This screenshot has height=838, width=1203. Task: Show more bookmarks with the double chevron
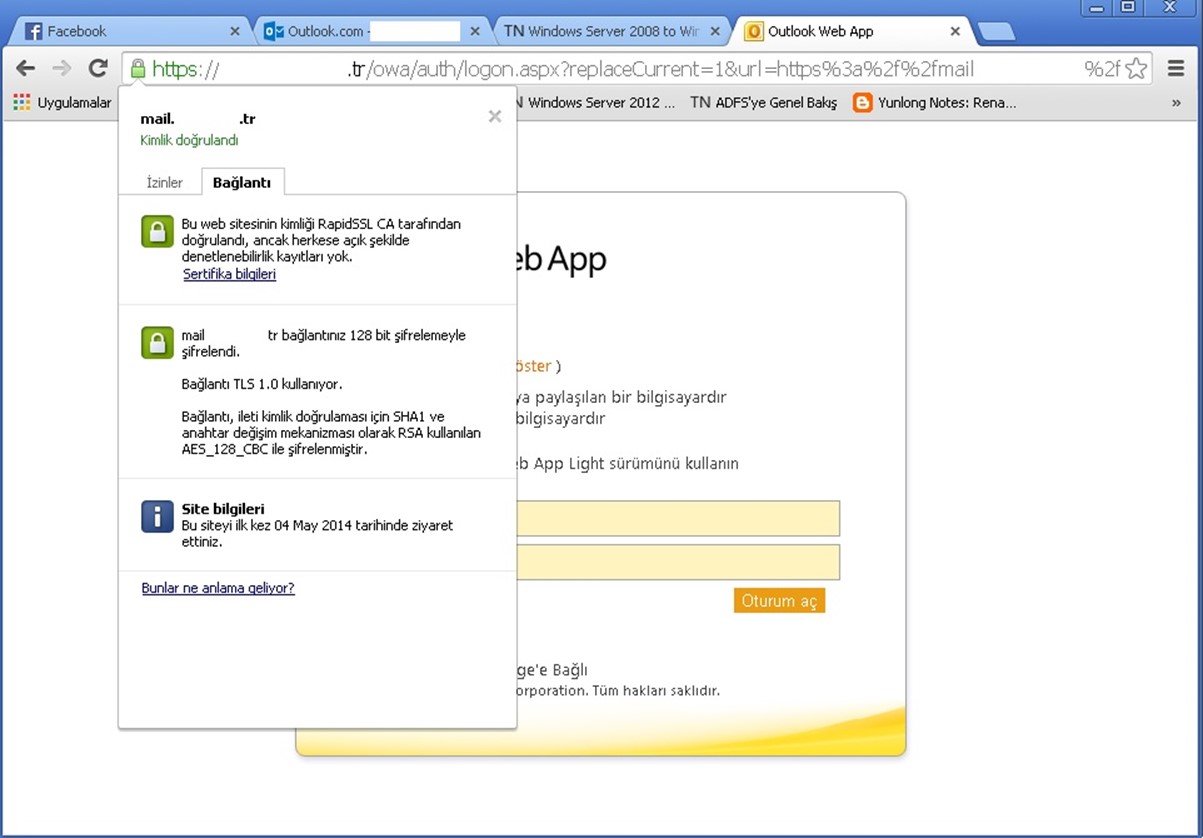[x=1176, y=102]
